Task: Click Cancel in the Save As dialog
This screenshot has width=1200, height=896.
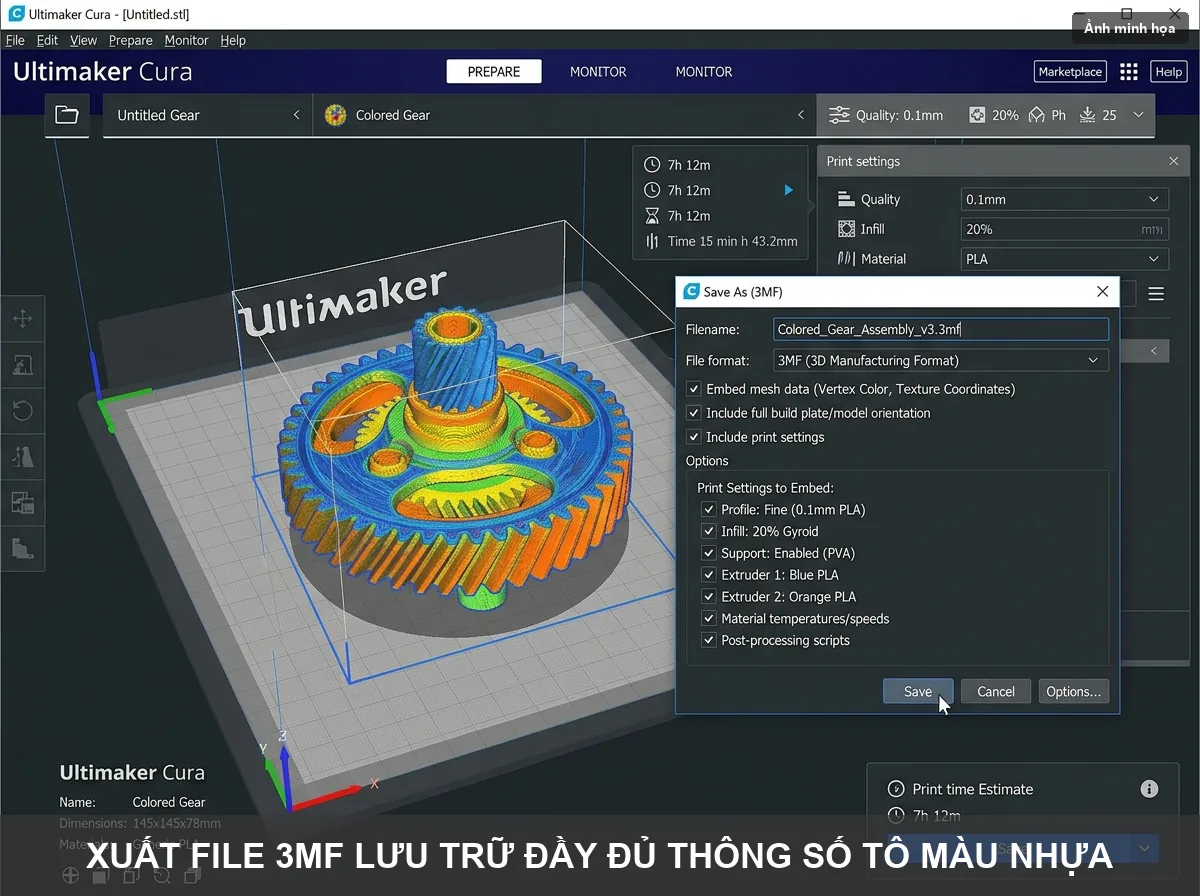Action: [996, 691]
